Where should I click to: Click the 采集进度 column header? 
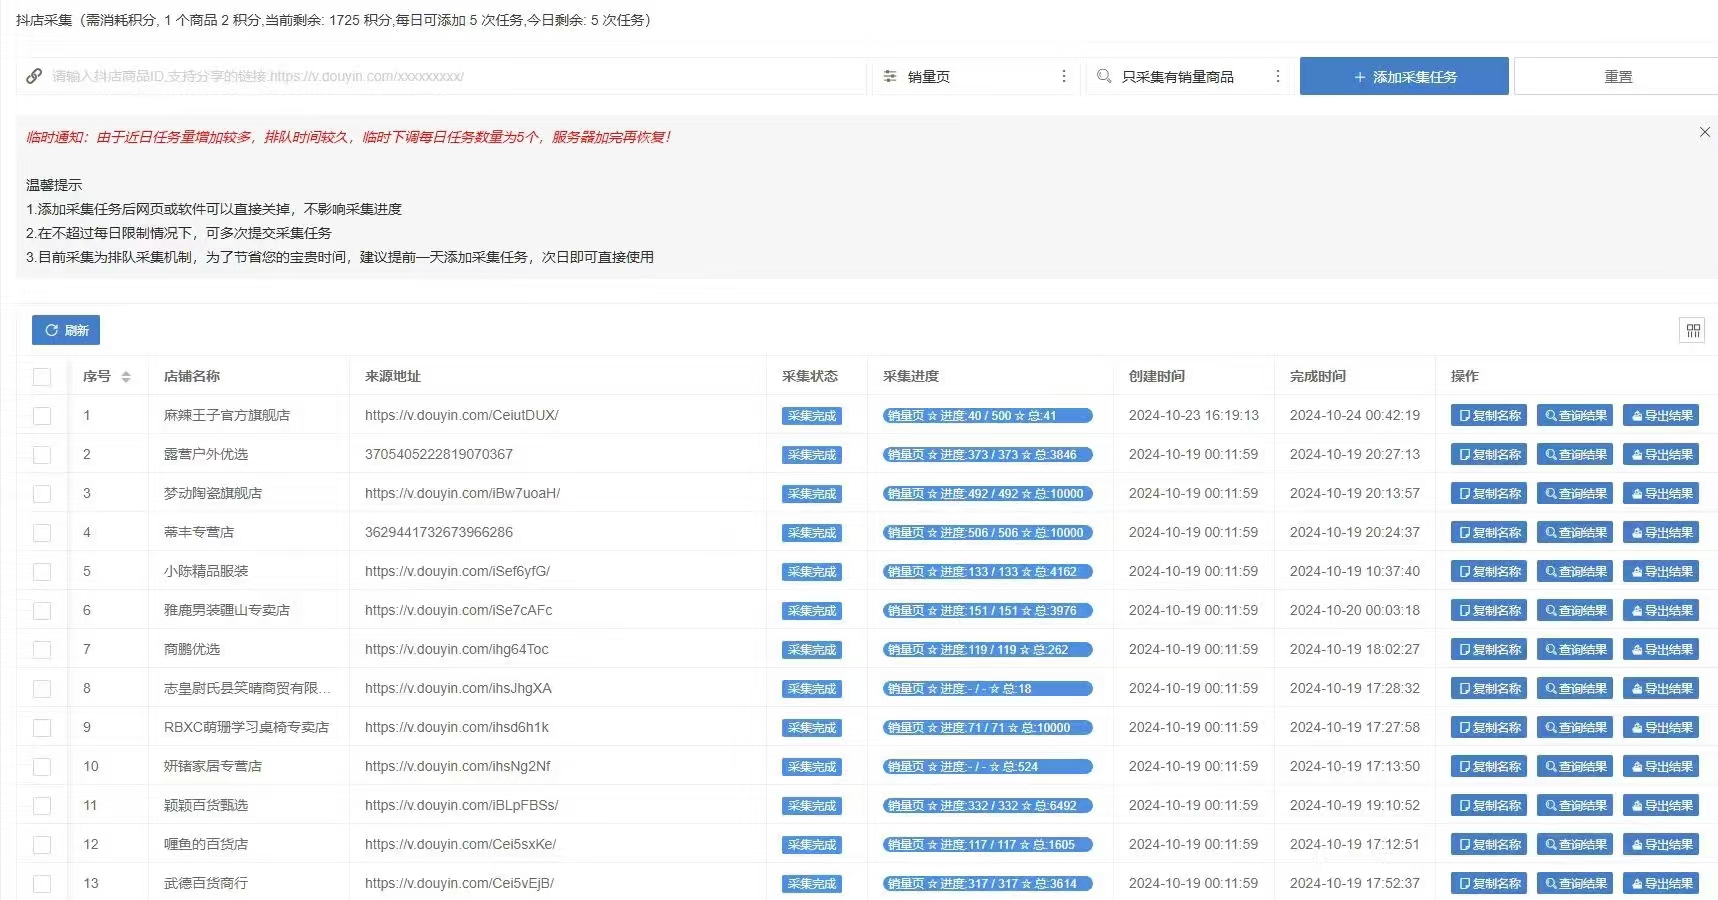911,376
